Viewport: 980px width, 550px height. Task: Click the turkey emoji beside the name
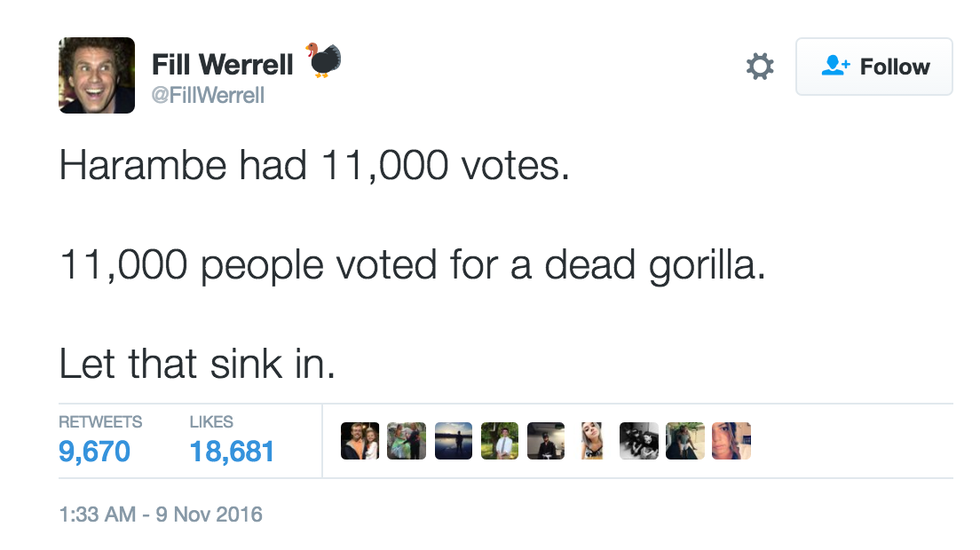click(324, 61)
